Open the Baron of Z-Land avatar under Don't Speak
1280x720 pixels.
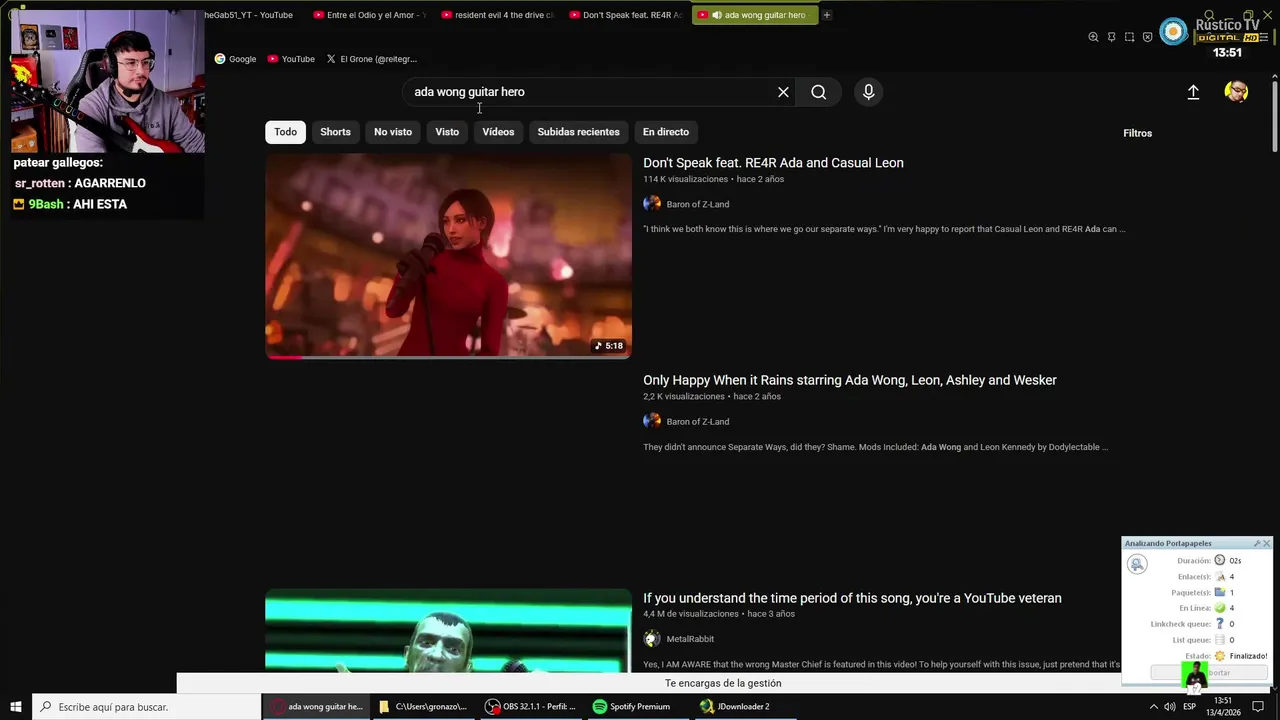652,204
